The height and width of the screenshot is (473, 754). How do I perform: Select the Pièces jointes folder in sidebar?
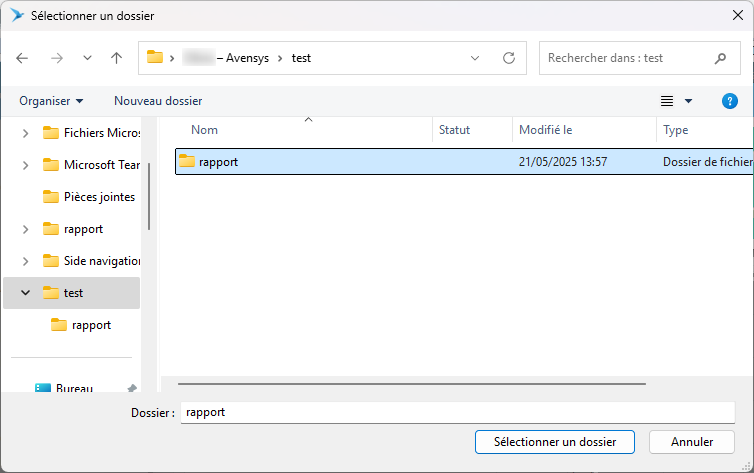click(x=99, y=197)
